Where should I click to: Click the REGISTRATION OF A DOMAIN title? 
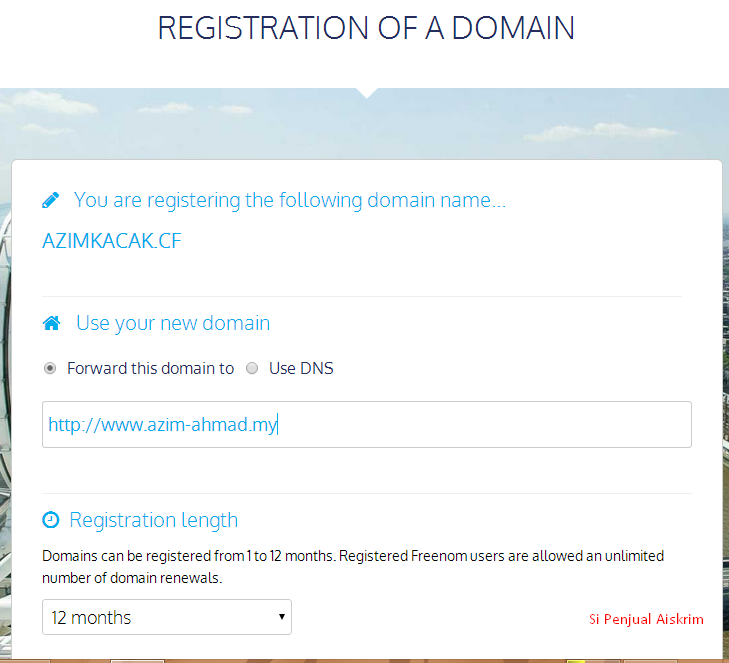(x=366, y=28)
